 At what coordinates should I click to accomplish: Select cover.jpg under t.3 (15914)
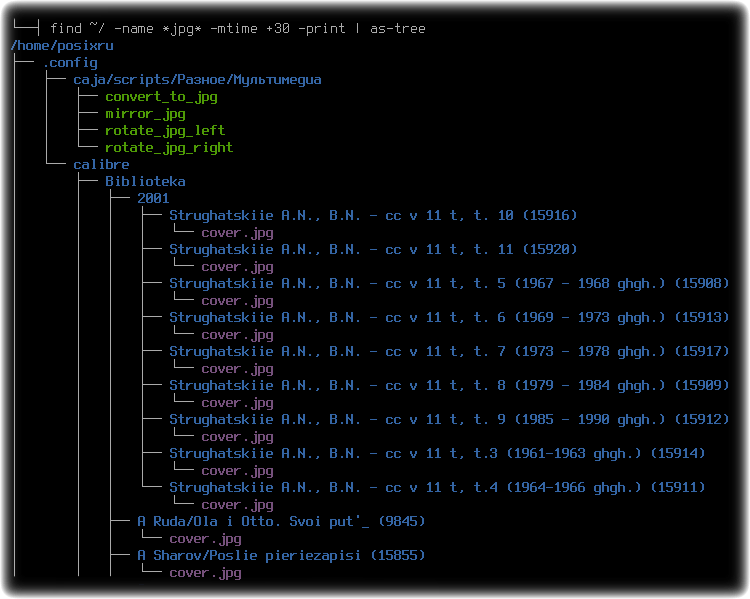pyautogui.click(x=237, y=471)
